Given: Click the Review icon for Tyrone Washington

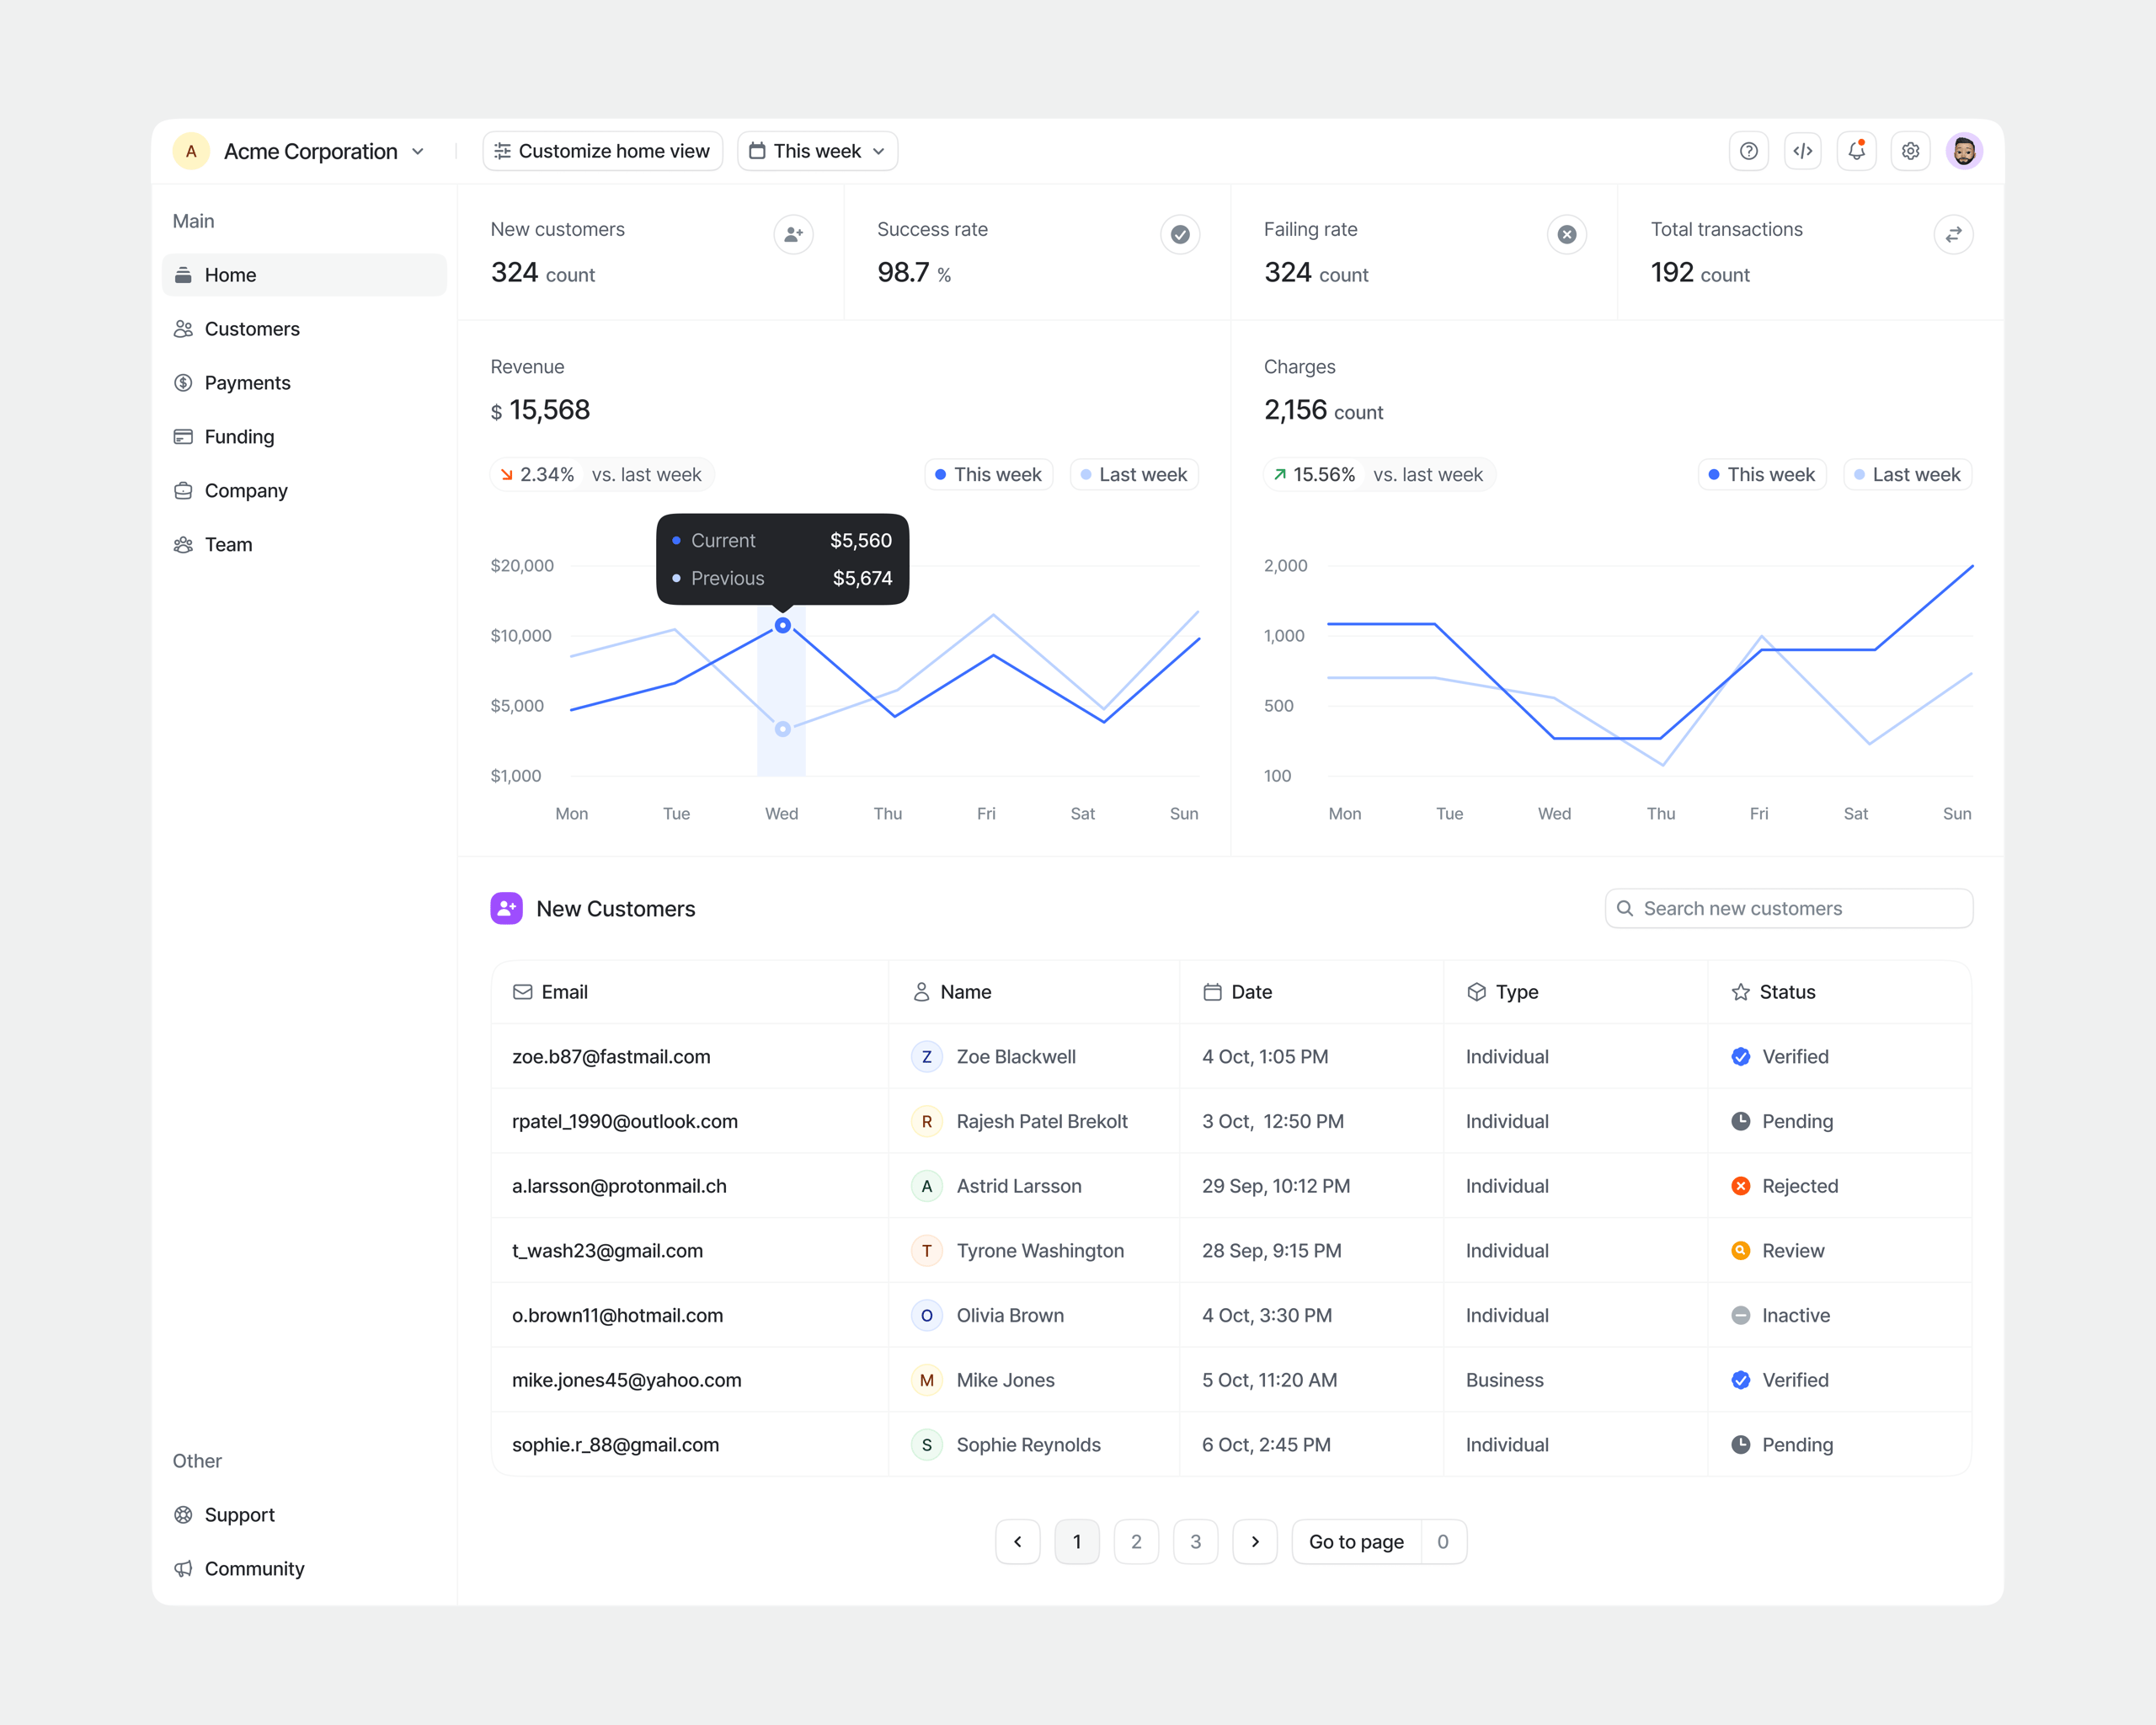Looking at the screenshot, I should 1740,1250.
